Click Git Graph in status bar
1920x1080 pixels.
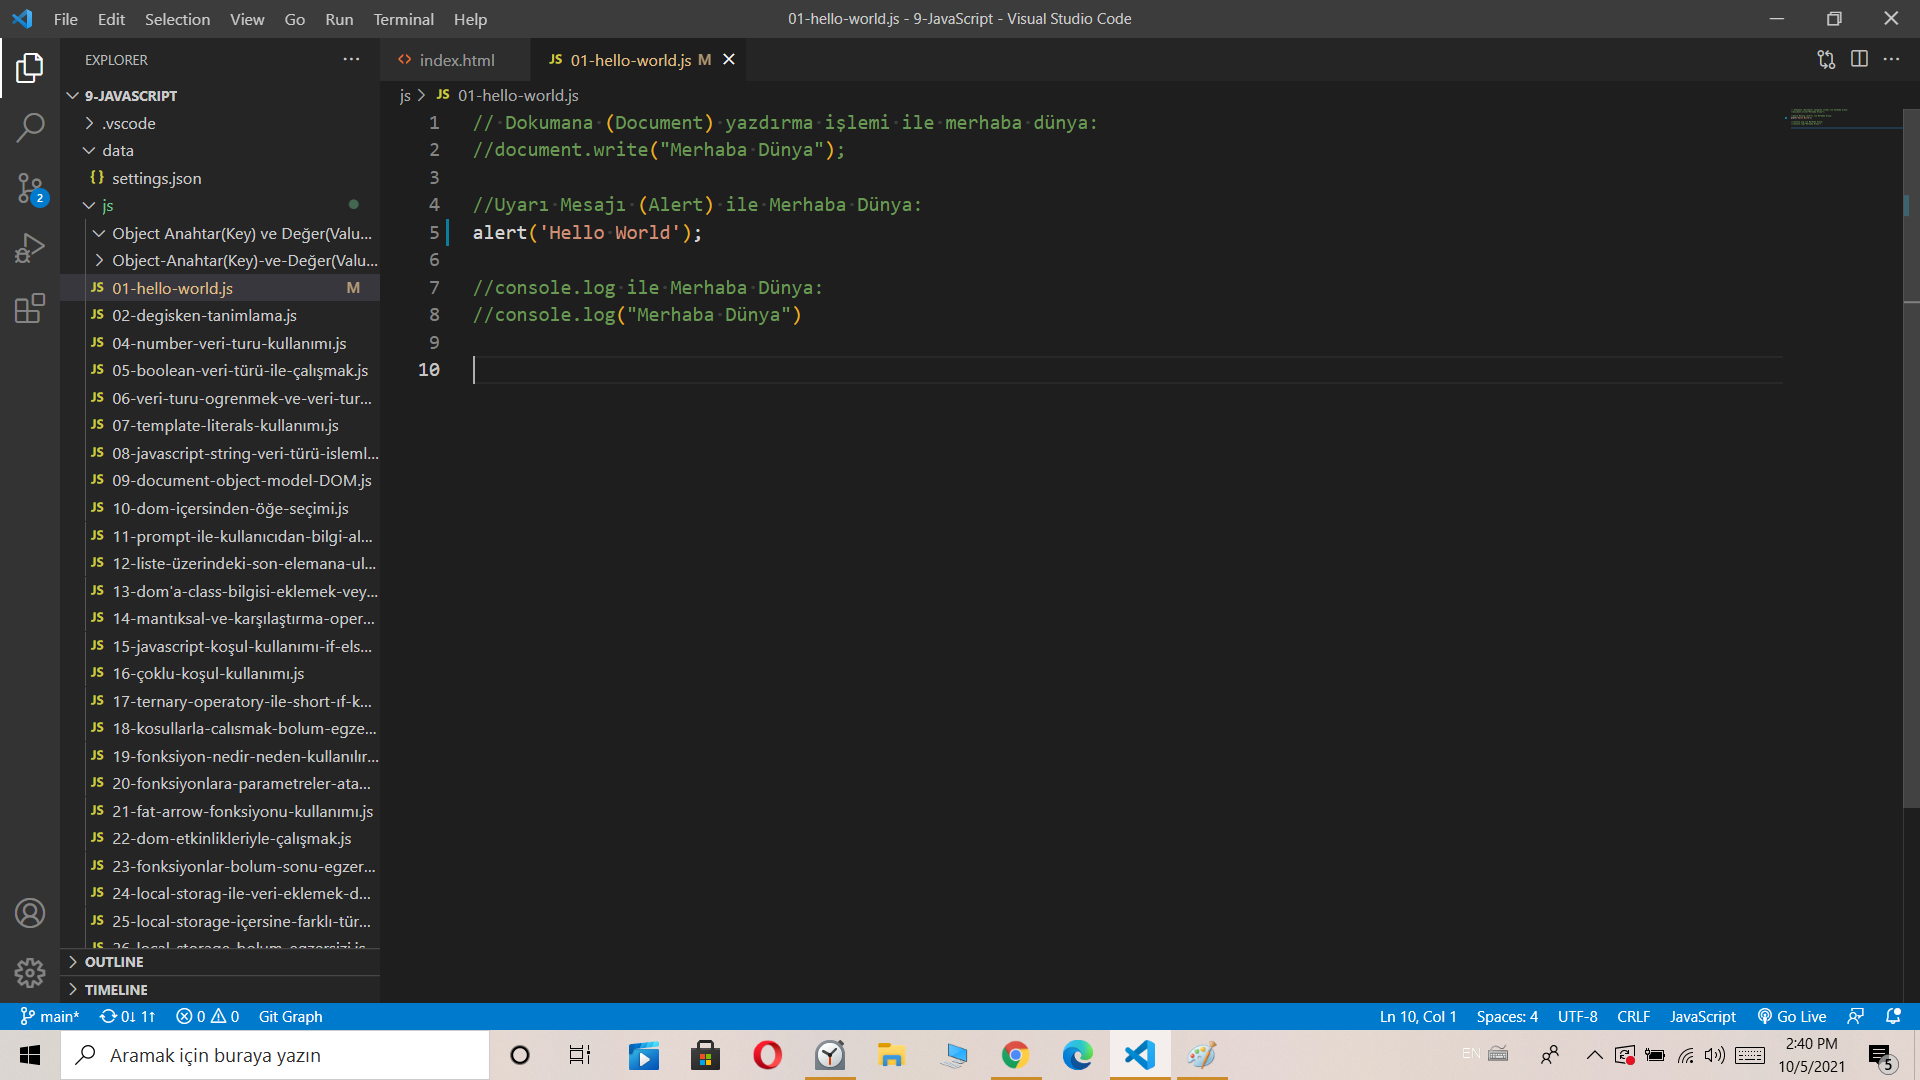coord(290,1016)
